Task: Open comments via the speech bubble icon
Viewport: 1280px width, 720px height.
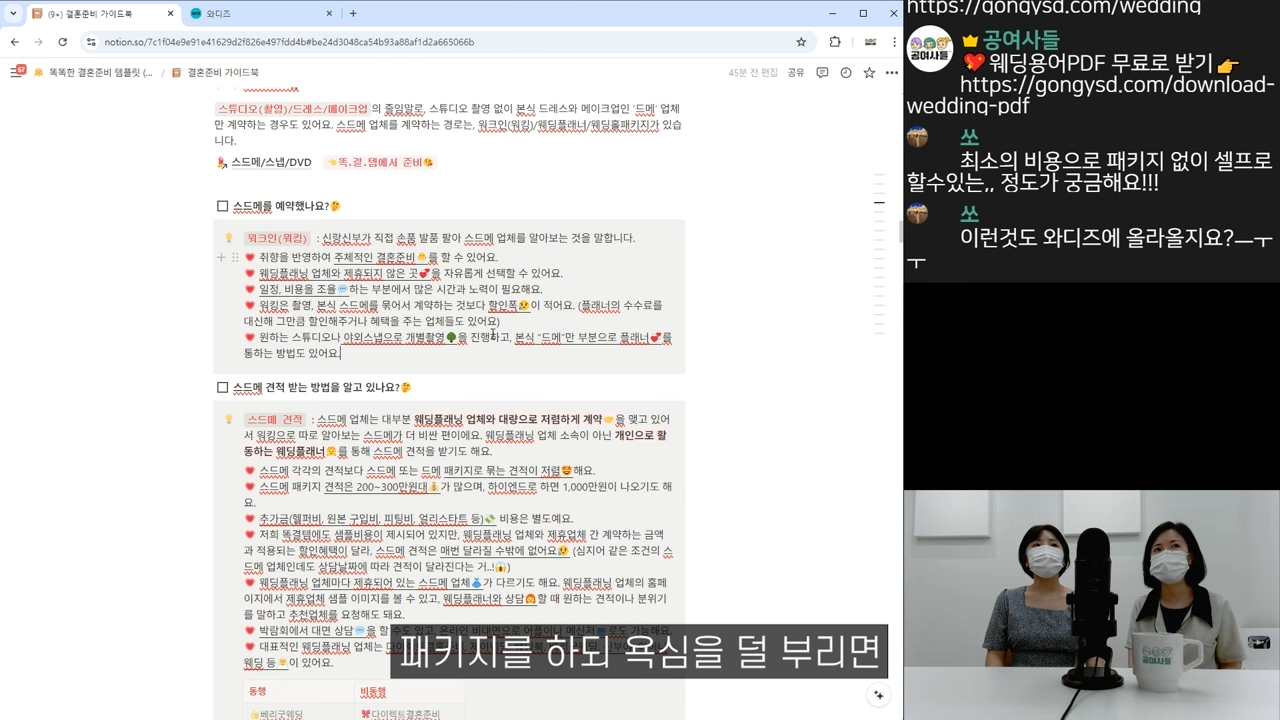Action: [x=822, y=72]
